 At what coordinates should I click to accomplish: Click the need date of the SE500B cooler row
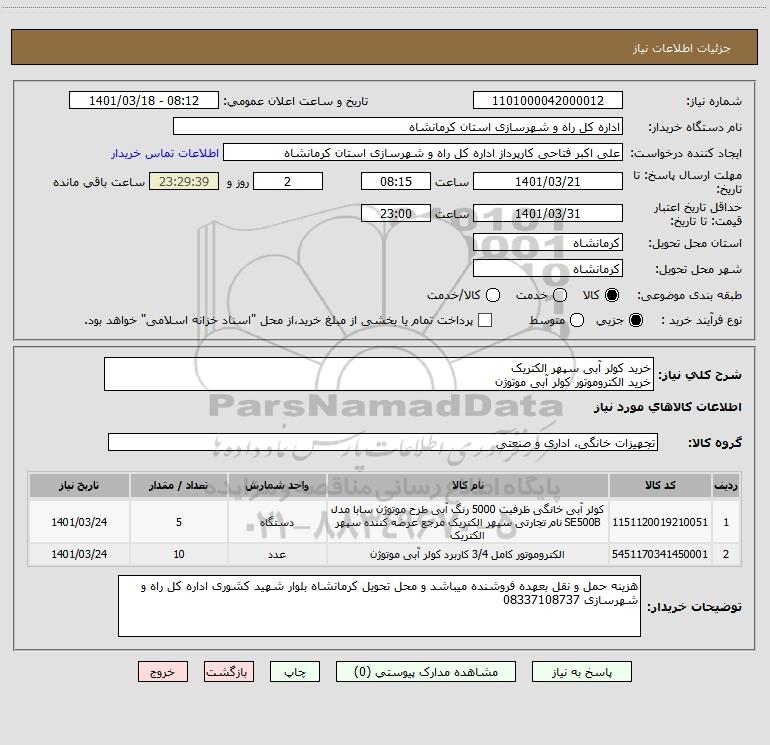79,522
